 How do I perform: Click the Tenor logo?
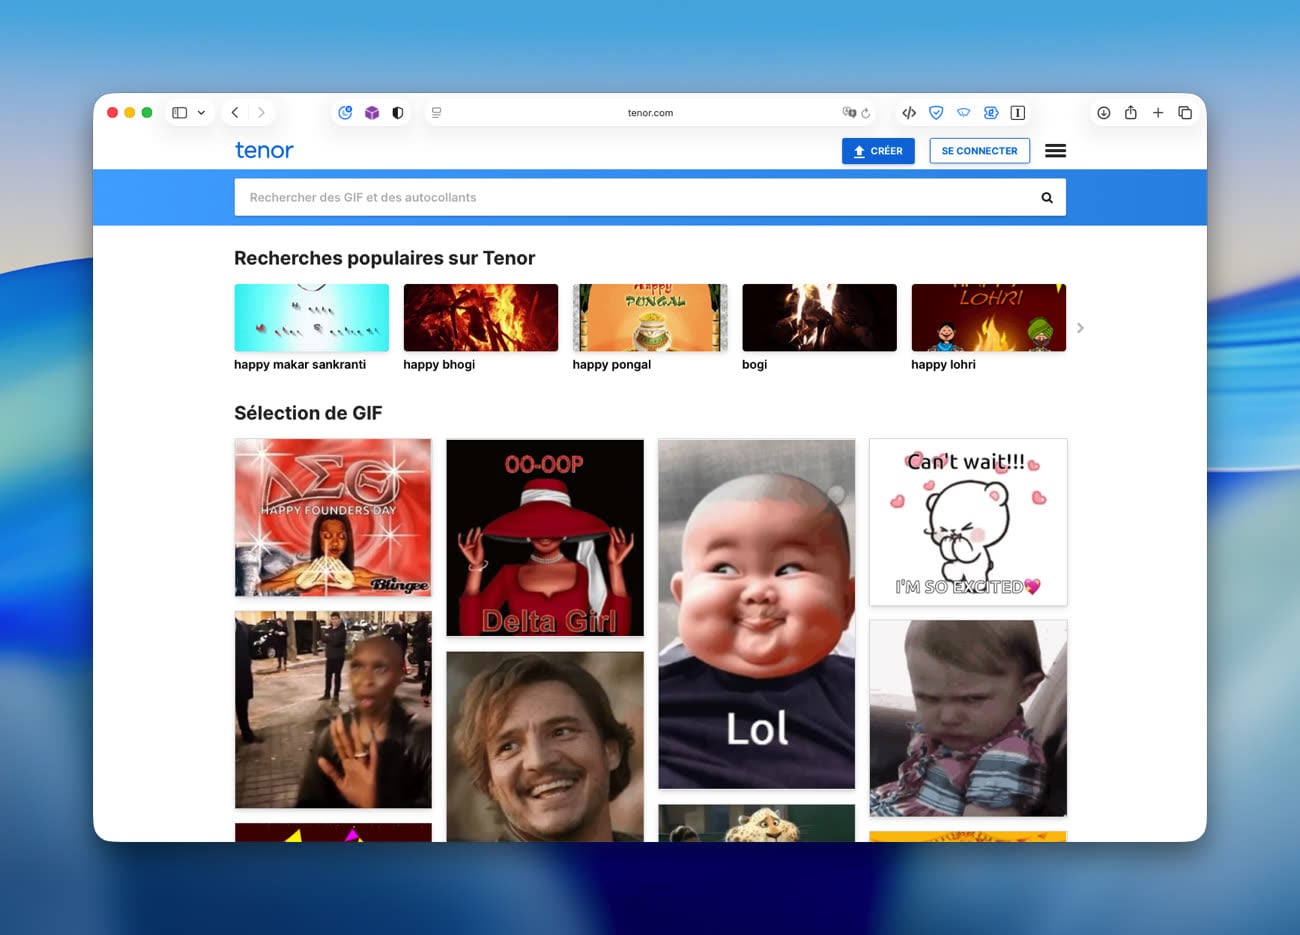264,151
